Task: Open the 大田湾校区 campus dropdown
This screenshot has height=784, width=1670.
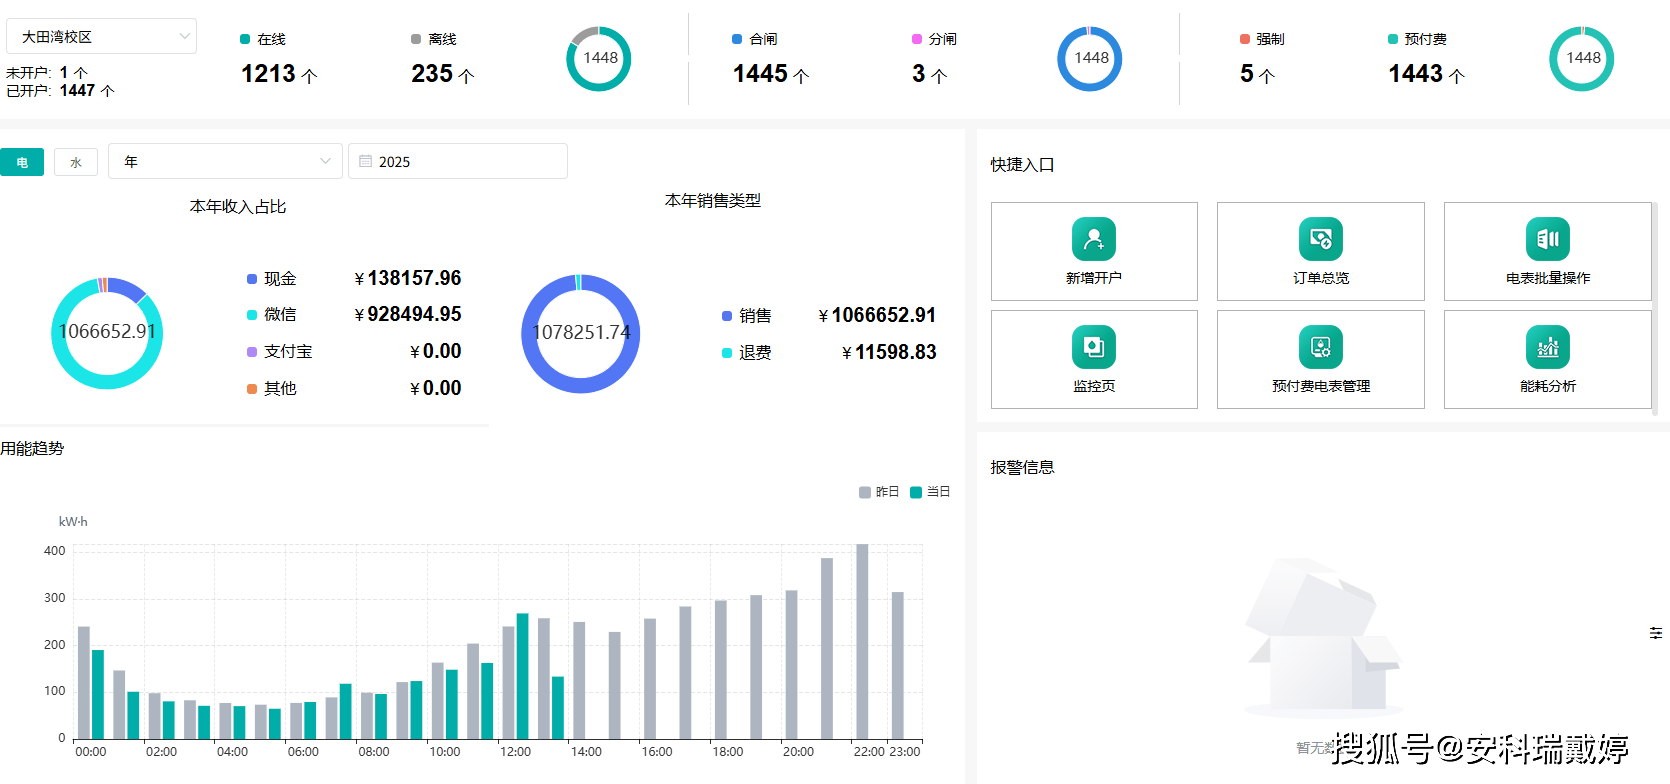Action: 101,36
